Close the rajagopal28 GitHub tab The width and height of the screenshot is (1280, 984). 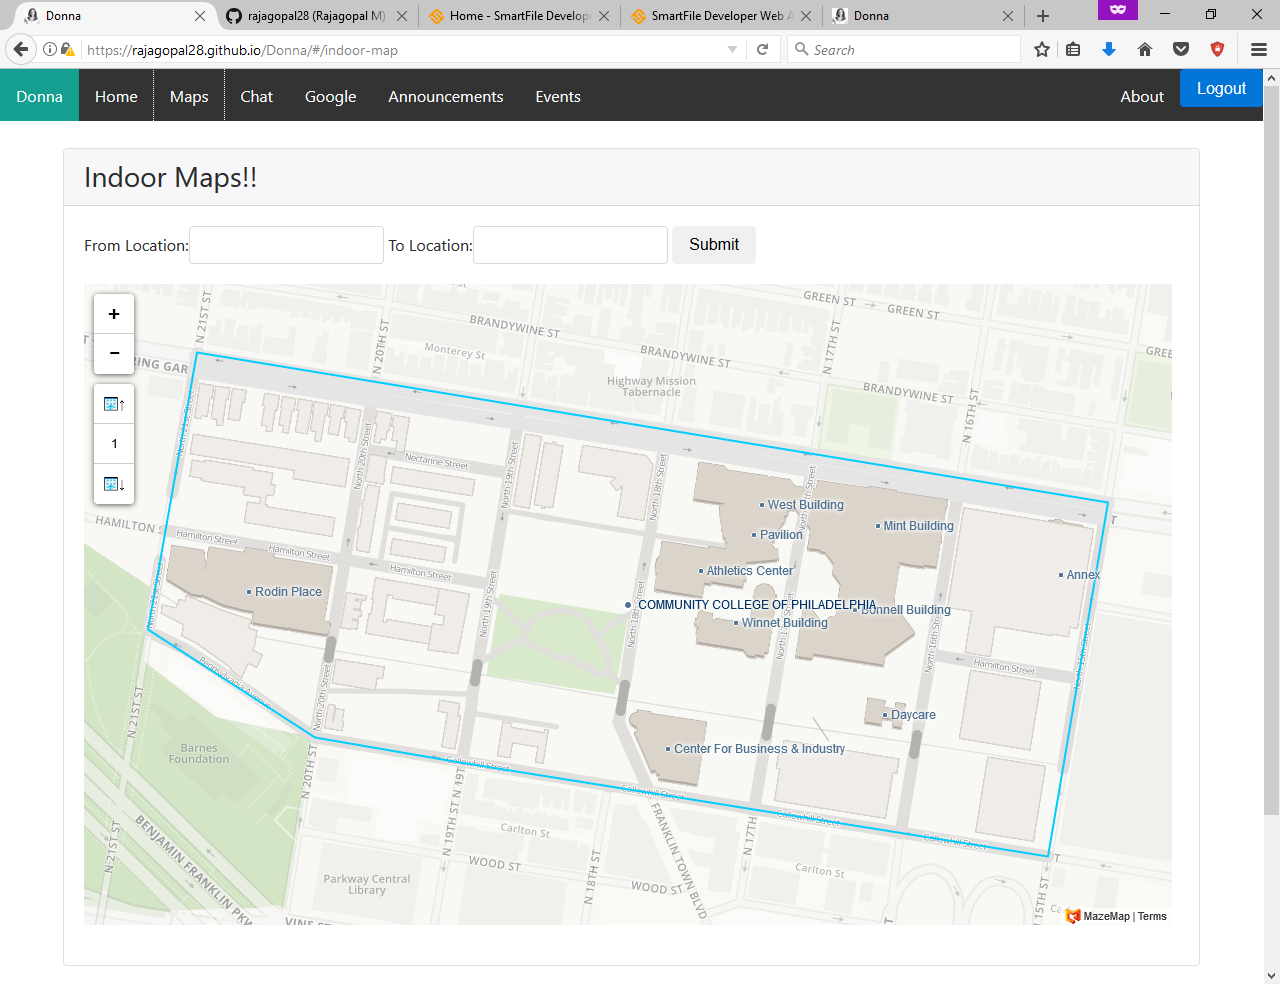click(x=402, y=16)
